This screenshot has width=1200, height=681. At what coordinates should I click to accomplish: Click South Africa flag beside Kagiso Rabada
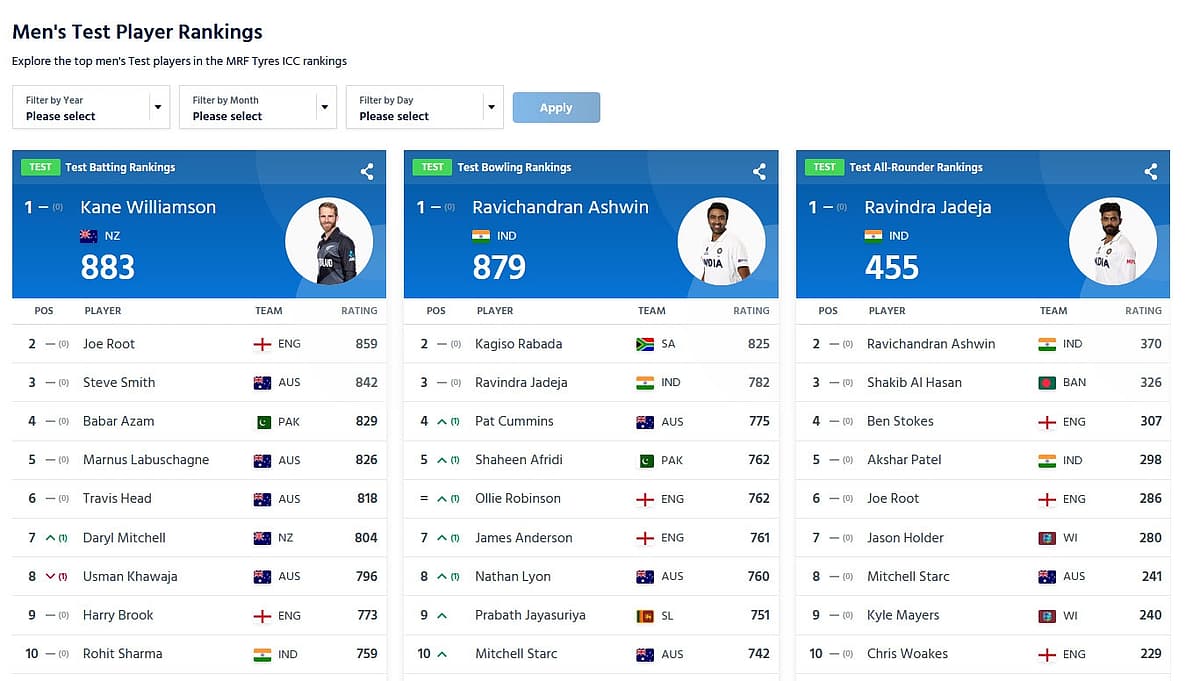tap(645, 344)
